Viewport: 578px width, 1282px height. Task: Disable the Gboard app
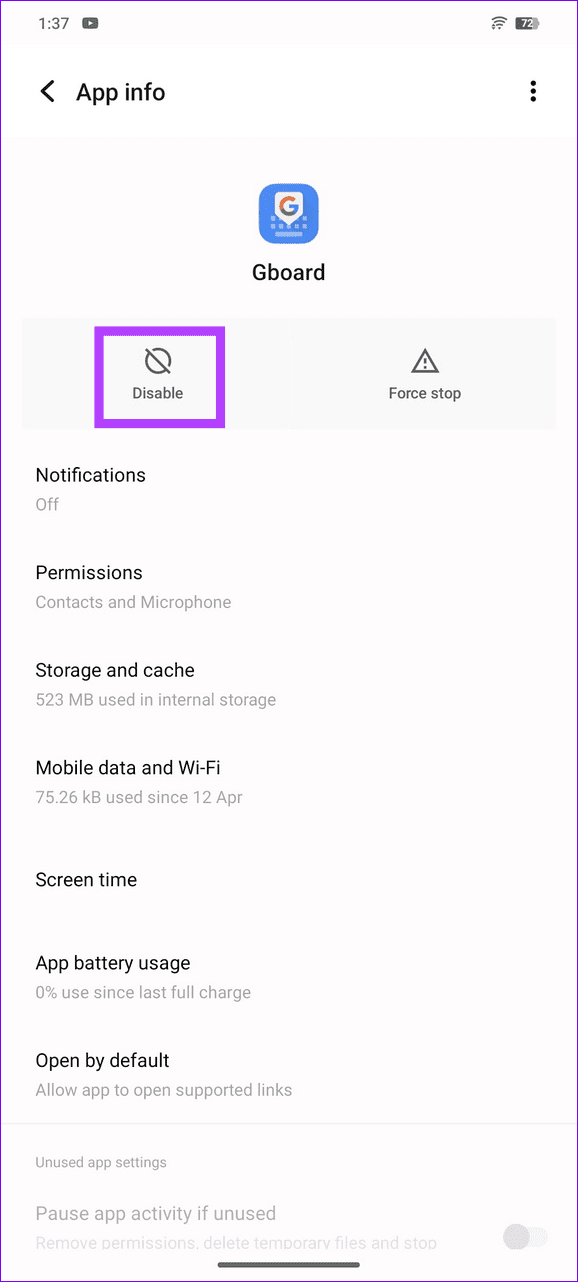pyautogui.click(x=158, y=376)
